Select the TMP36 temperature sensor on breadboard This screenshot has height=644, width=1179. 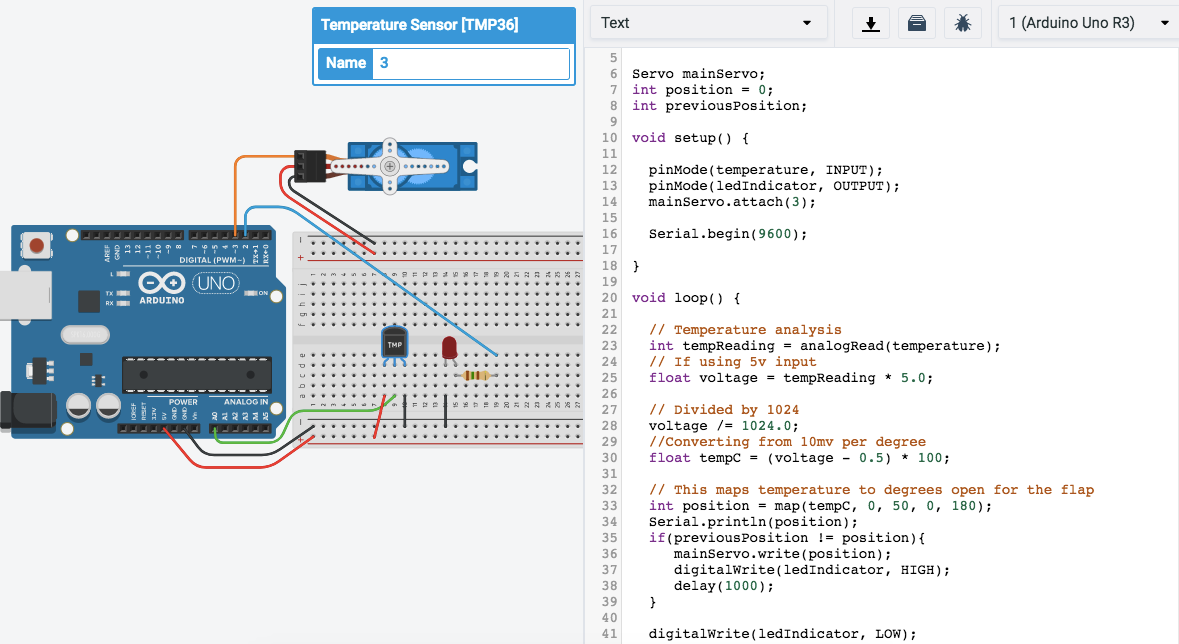394,344
